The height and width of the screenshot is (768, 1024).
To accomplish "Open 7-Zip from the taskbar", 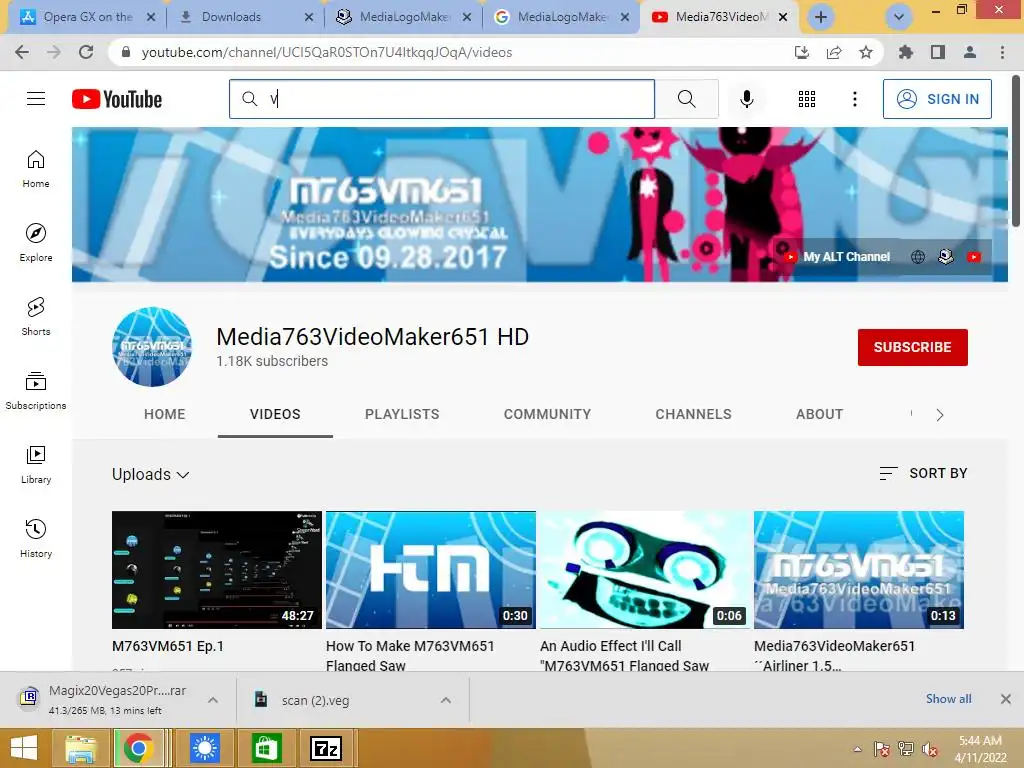I will coord(325,748).
